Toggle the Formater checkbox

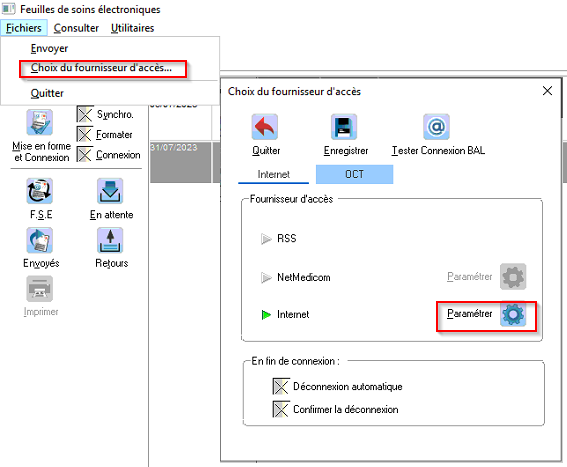click(85, 135)
